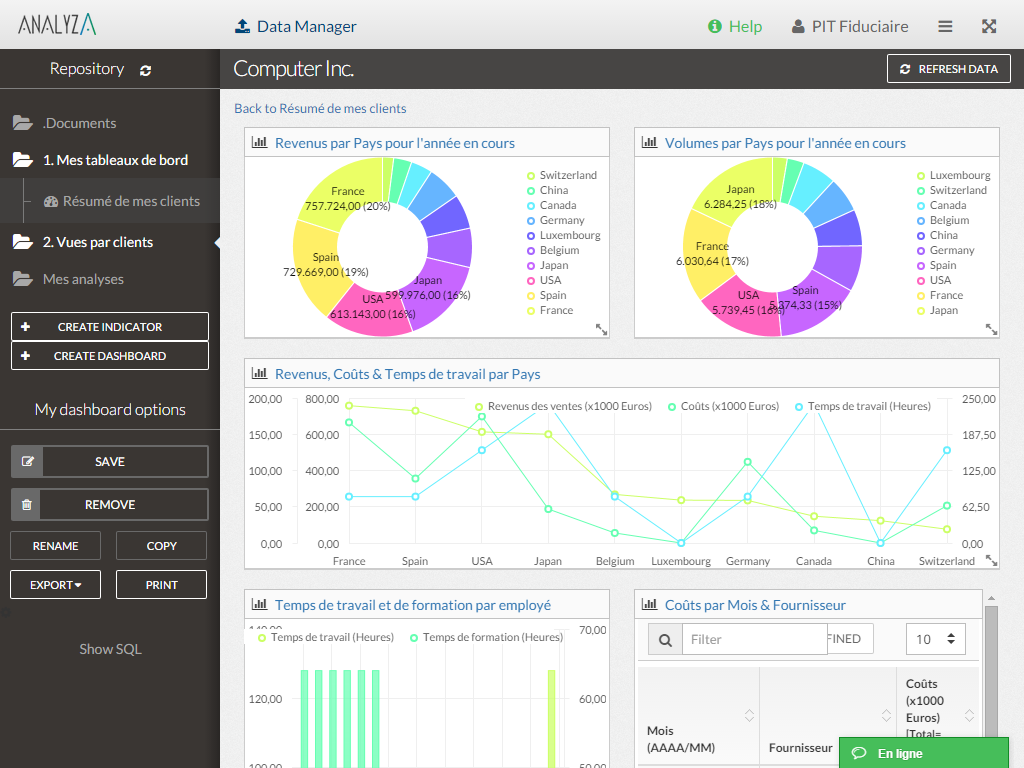Click the filter search magnifier icon
Viewport: 1024px width, 768px height.
tap(665, 639)
